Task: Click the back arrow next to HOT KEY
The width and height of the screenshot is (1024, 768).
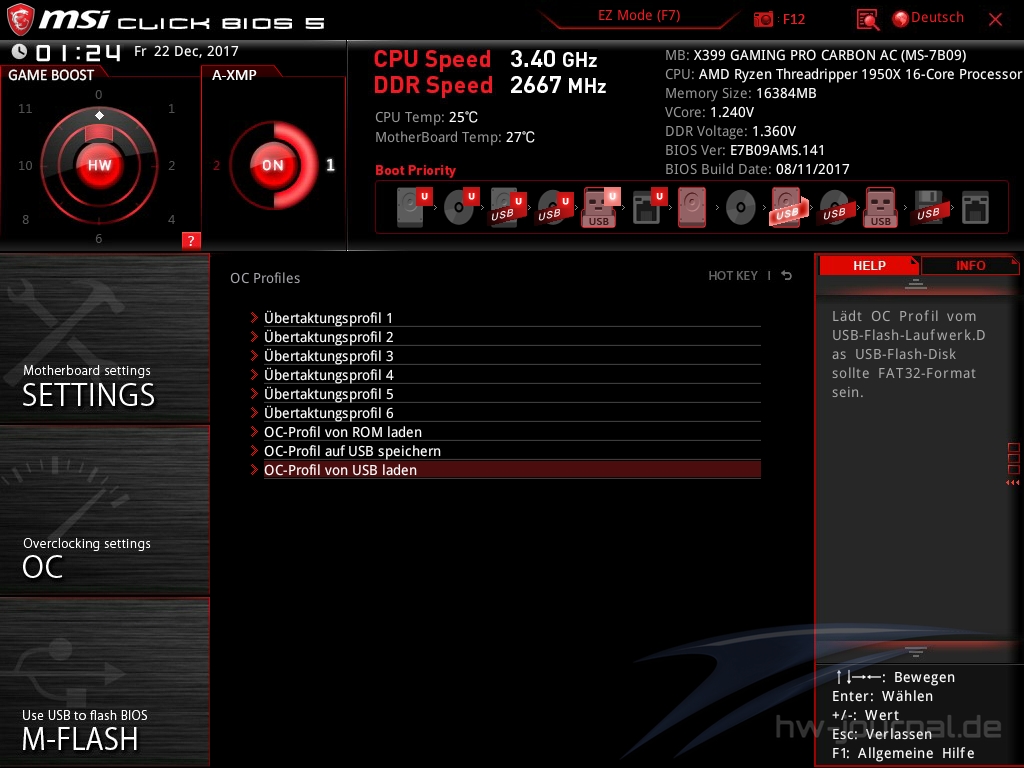Action: pyautogui.click(x=787, y=276)
